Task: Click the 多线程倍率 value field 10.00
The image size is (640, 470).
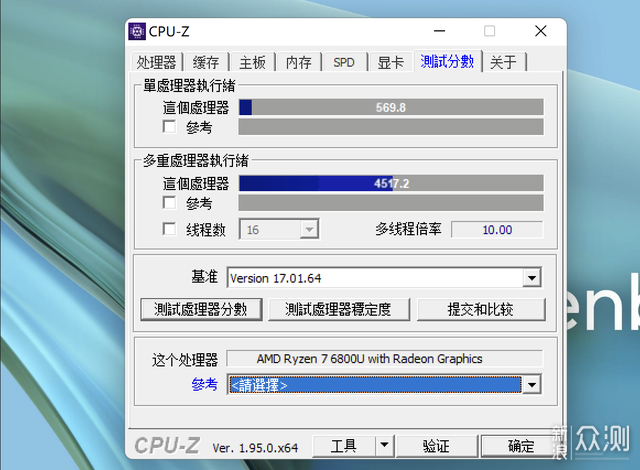Action: [x=497, y=230]
